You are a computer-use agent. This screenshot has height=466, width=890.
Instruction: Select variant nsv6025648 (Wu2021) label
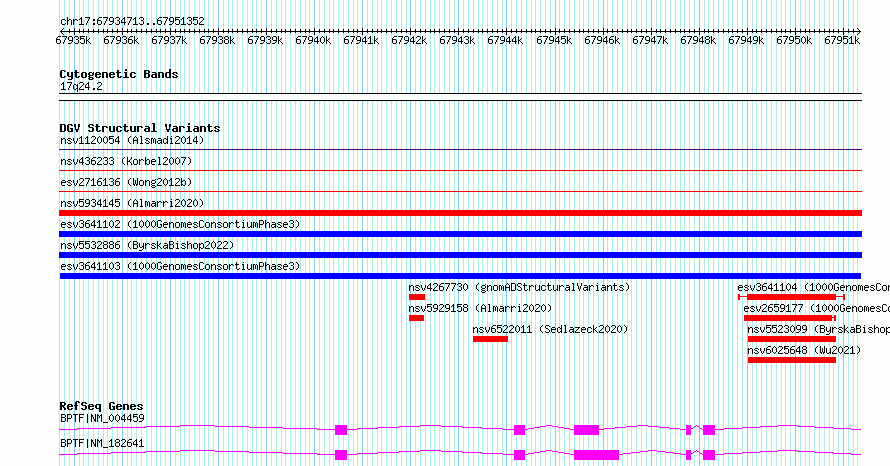(x=804, y=350)
